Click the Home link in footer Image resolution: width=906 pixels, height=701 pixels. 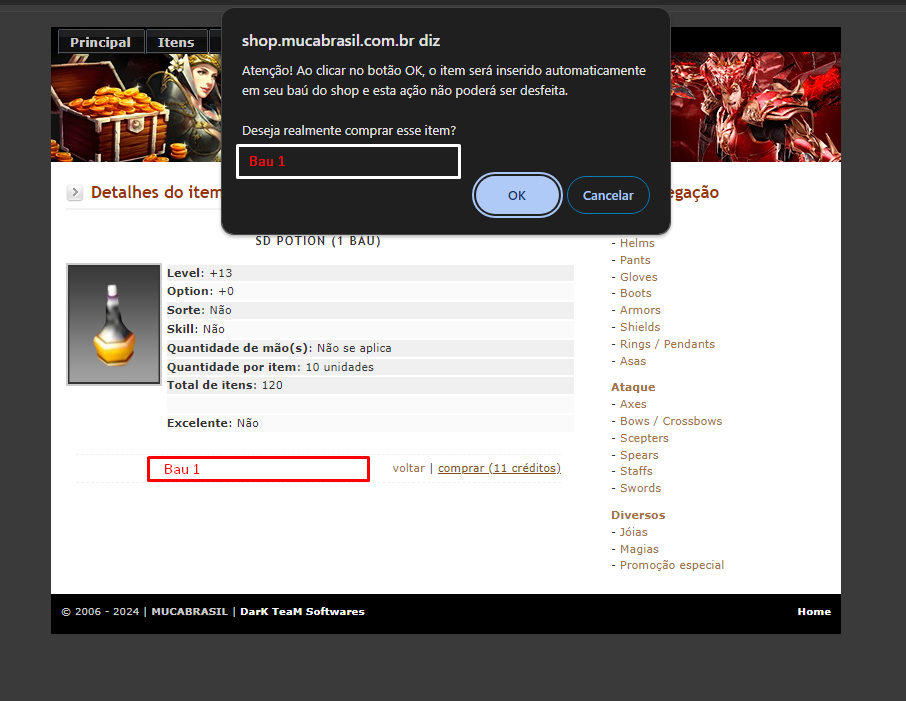click(813, 611)
